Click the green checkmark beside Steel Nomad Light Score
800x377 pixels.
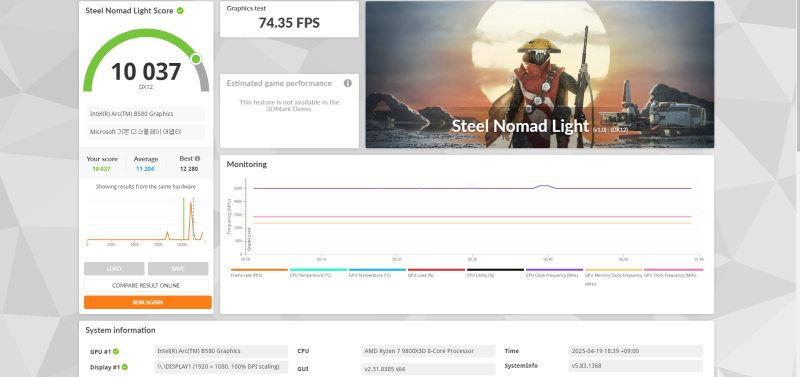[180, 10]
